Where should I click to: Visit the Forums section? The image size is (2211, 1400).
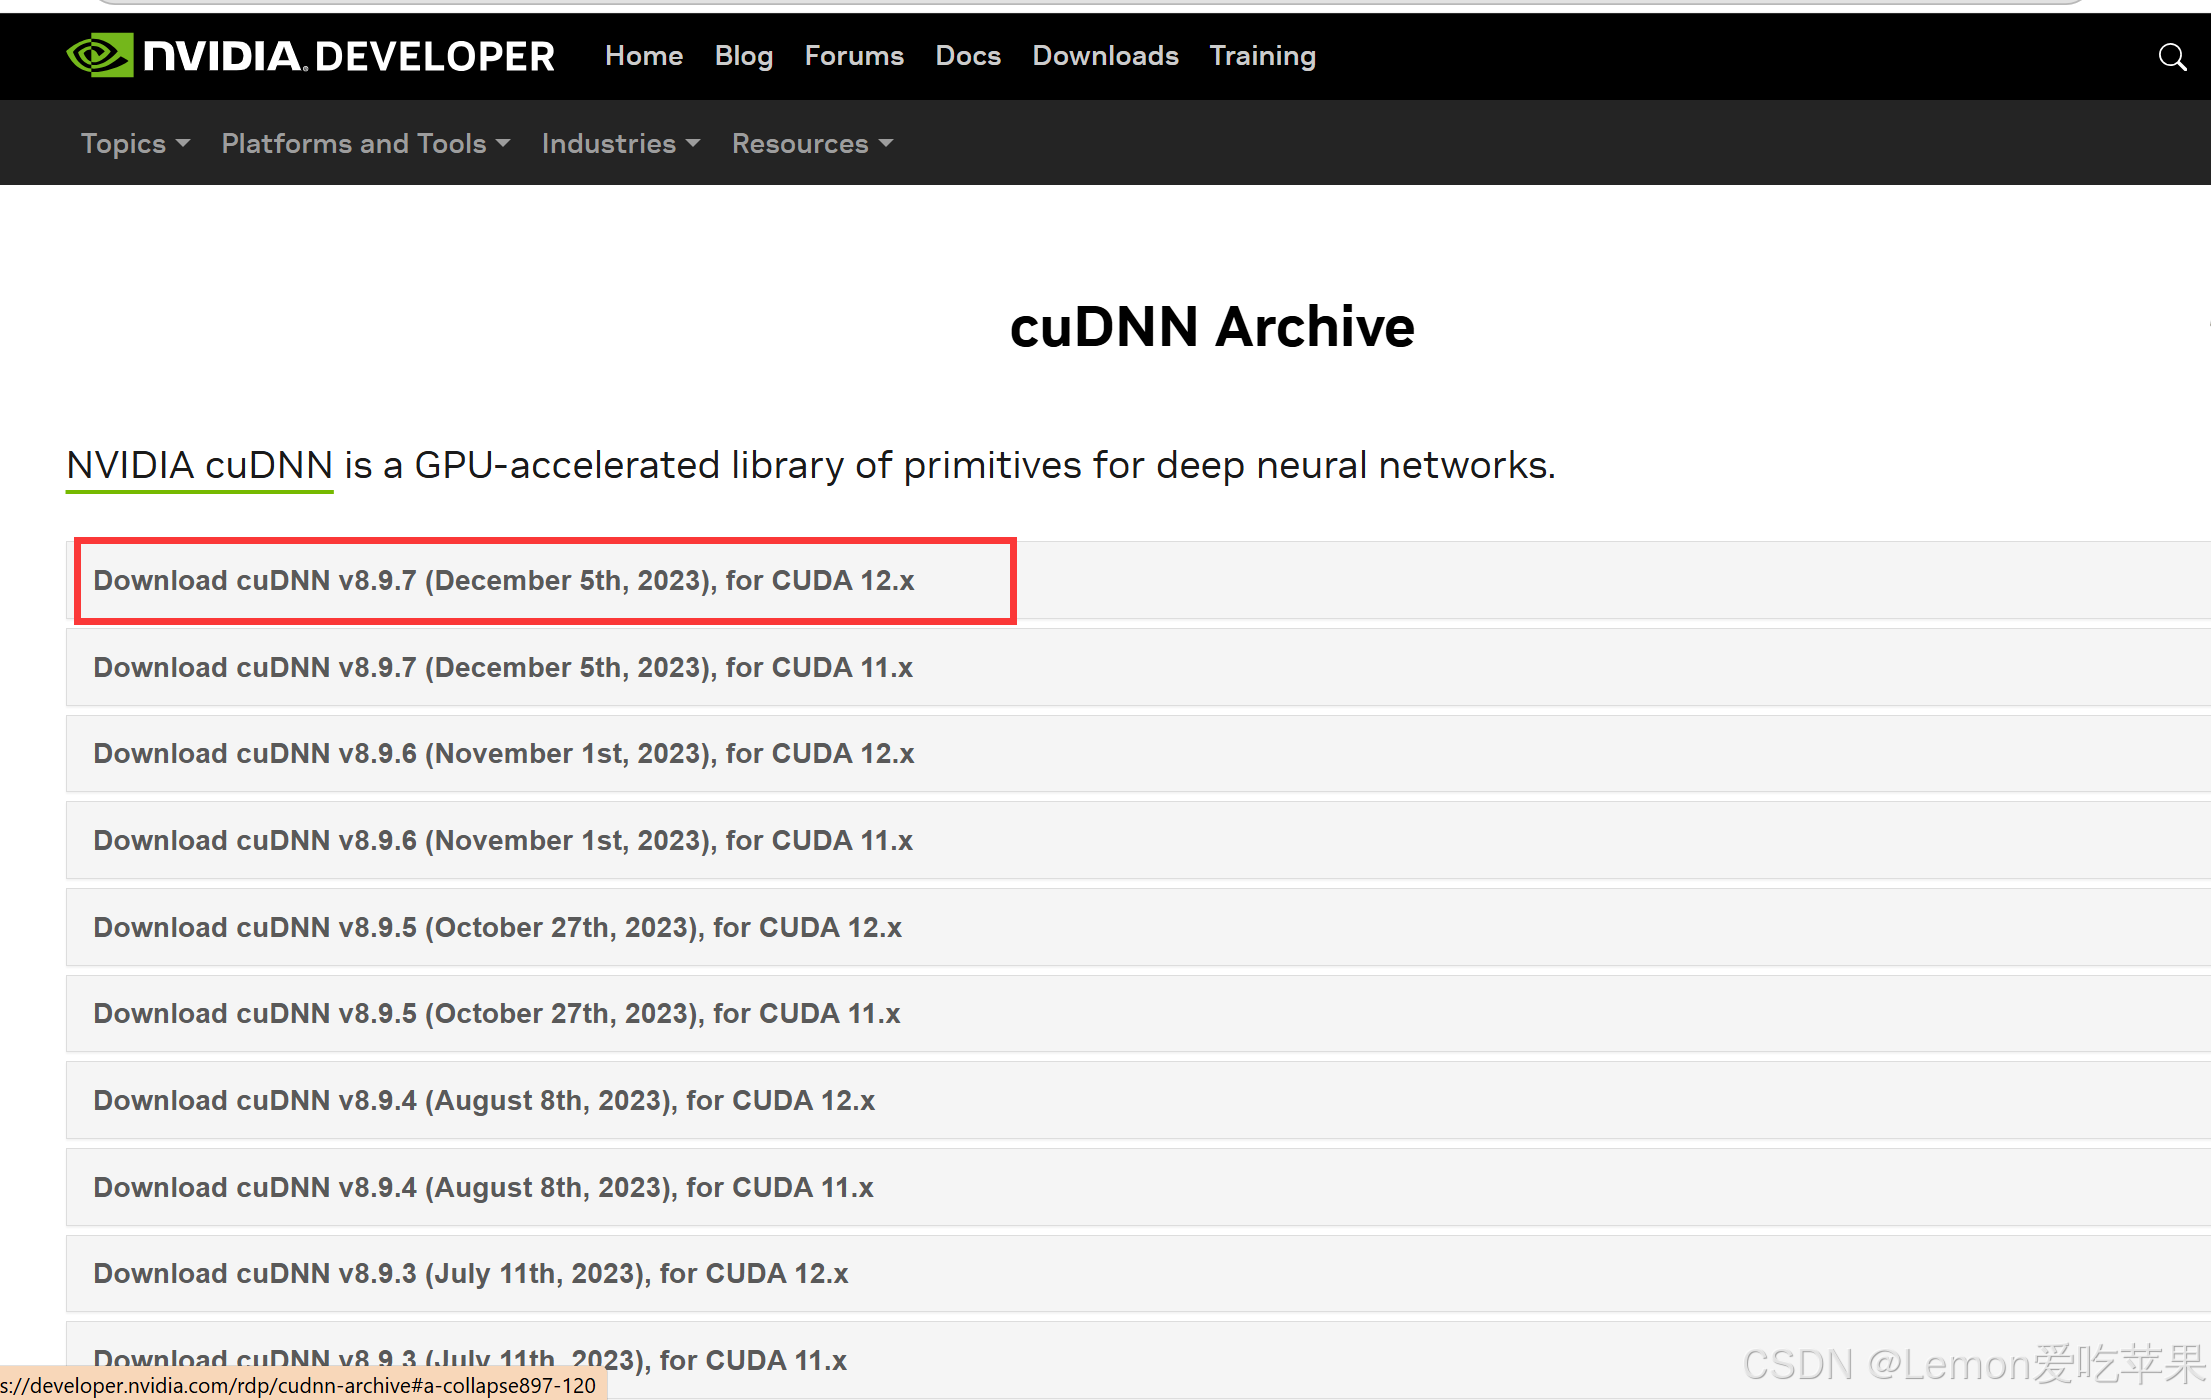tap(854, 56)
